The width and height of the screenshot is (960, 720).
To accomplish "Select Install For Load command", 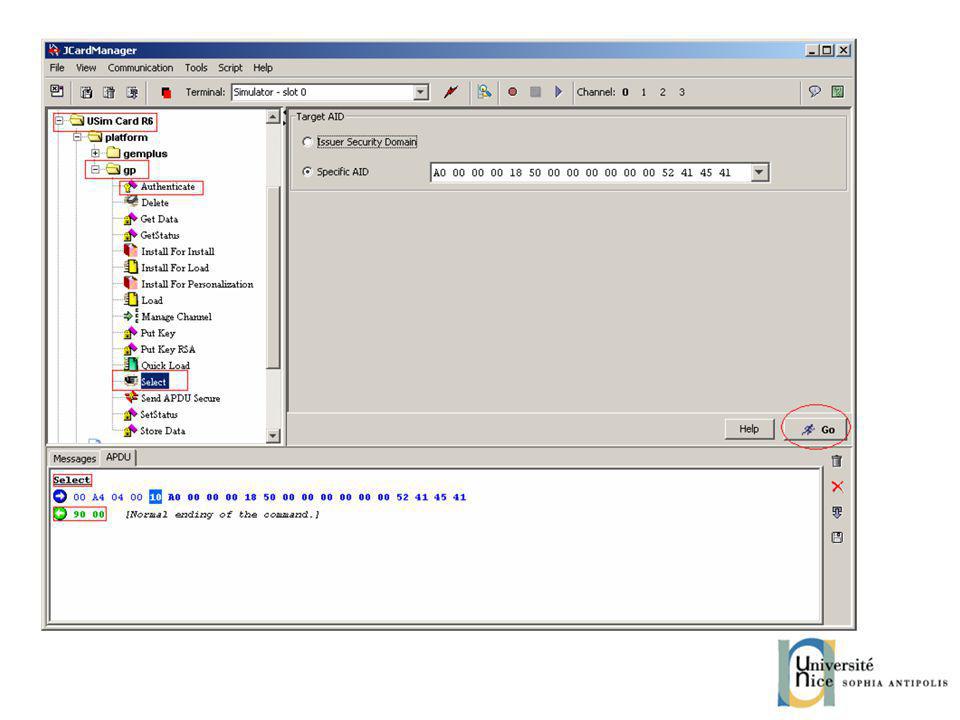I will [175, 268].
